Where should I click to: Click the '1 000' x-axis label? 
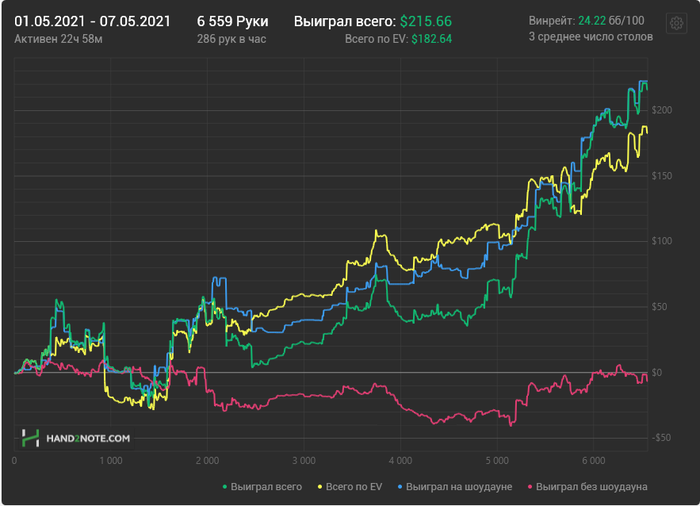(110, 460)
